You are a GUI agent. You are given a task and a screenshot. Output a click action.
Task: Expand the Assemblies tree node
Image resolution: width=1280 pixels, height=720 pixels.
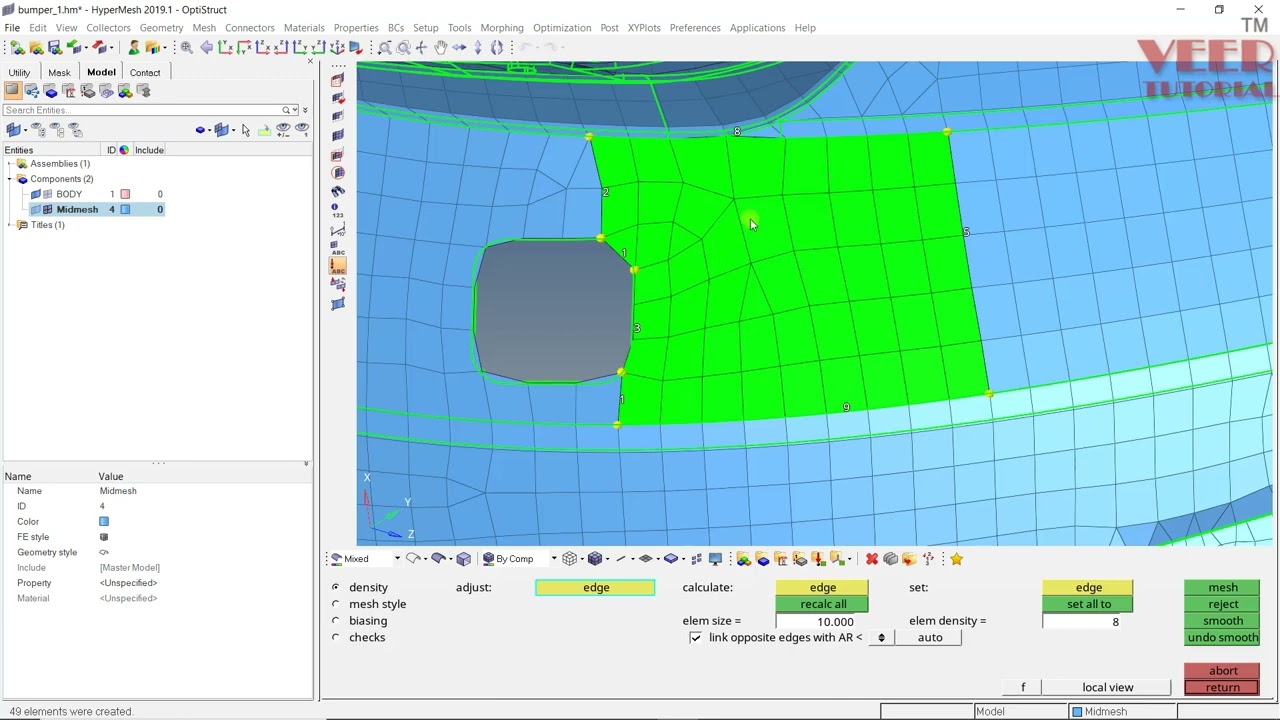point(9,164)
